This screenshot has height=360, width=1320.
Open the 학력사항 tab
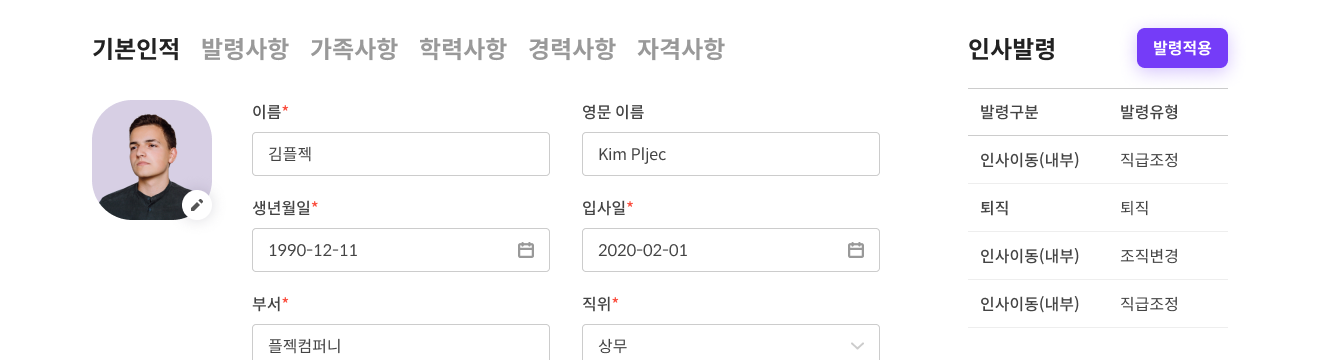pyautogui.click(x=463, y=48)
